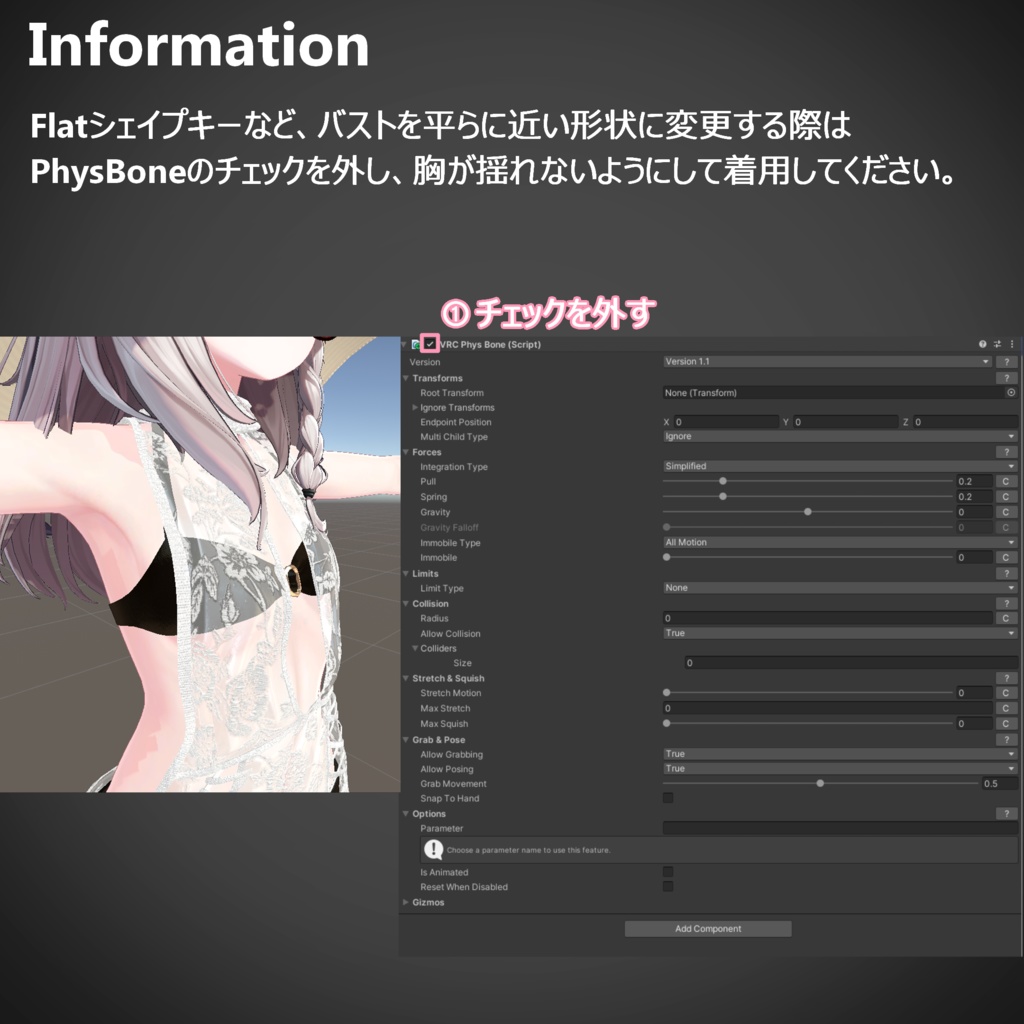
Task: Open the Allow Grabbing dropdown
Action: (840, 754)
